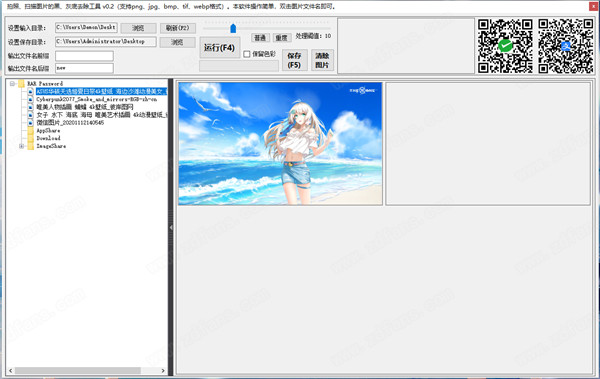The image size is (600, 379).
Task: Click the threshold slider handle
Action: (x=233, y=28)
